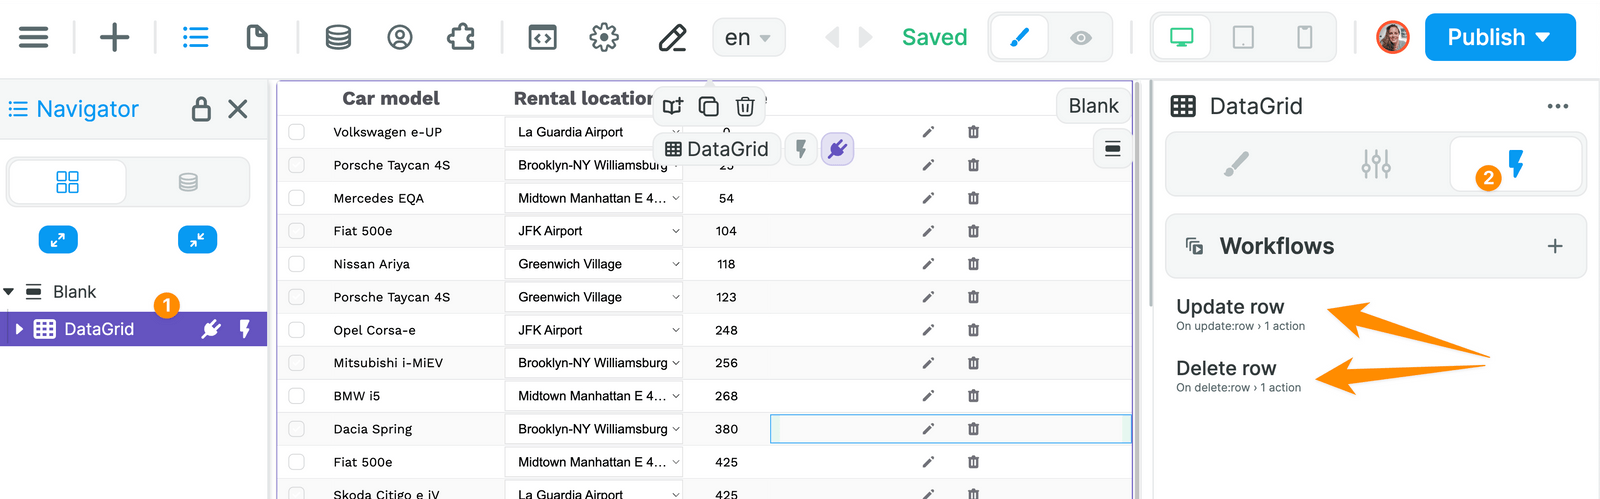Image resolution: width=1600 pixels, height=499 pixels.
Task: Click the duplicate component icon above grid
Action: [709, 106]
